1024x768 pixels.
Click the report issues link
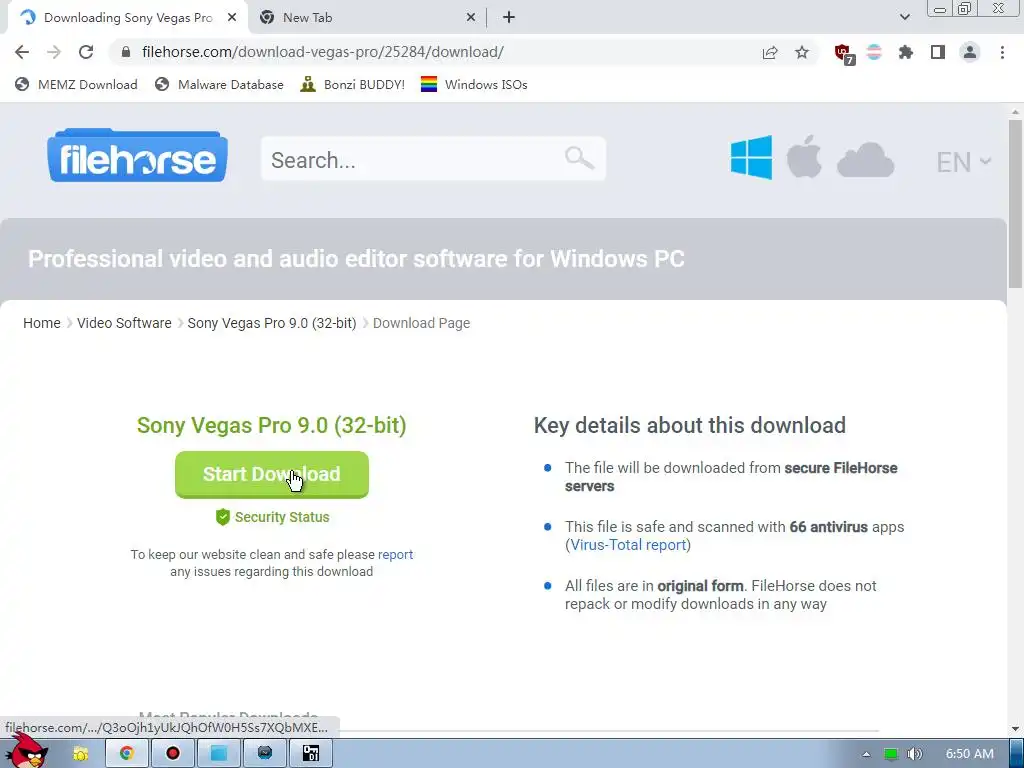point(395,554)
